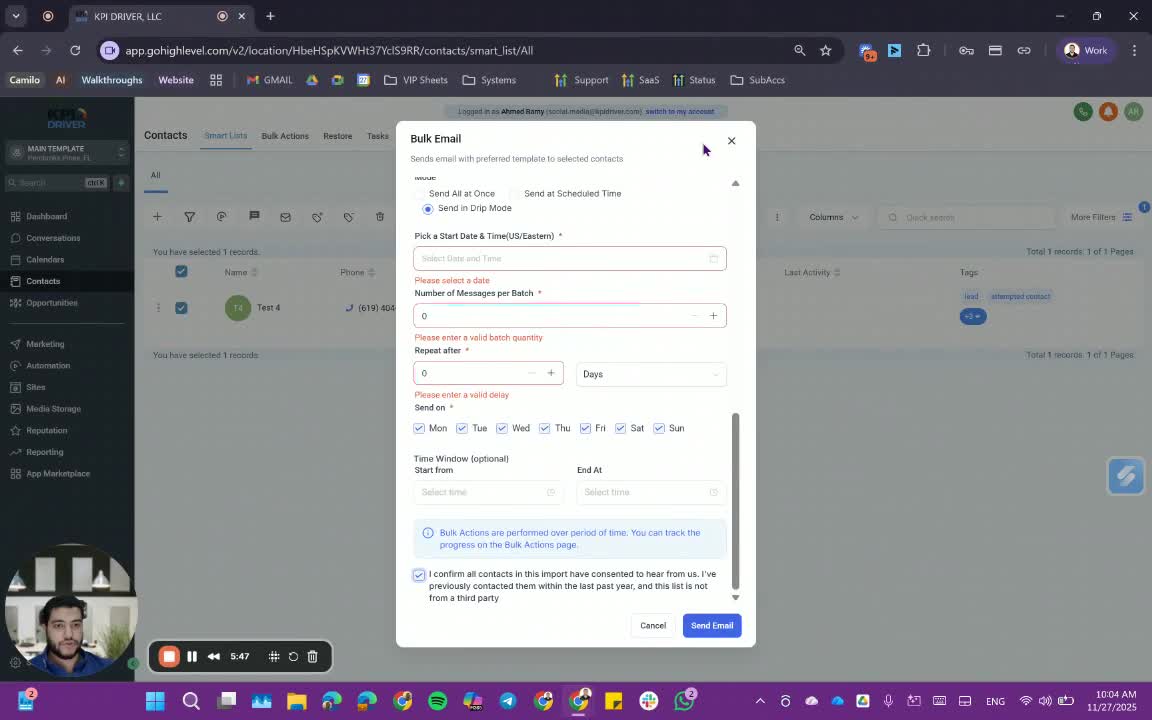Open Calendars in the sidebar
The width and height of the screenshot is (1152, 720).
tap(45, 259)
